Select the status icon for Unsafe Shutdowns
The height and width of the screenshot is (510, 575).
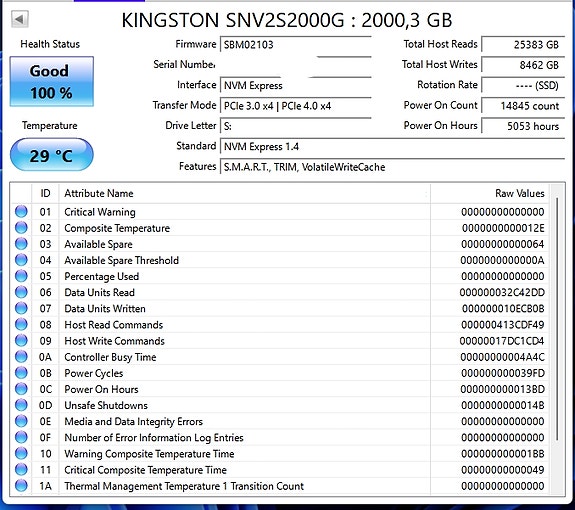click(x=21, y=405)
